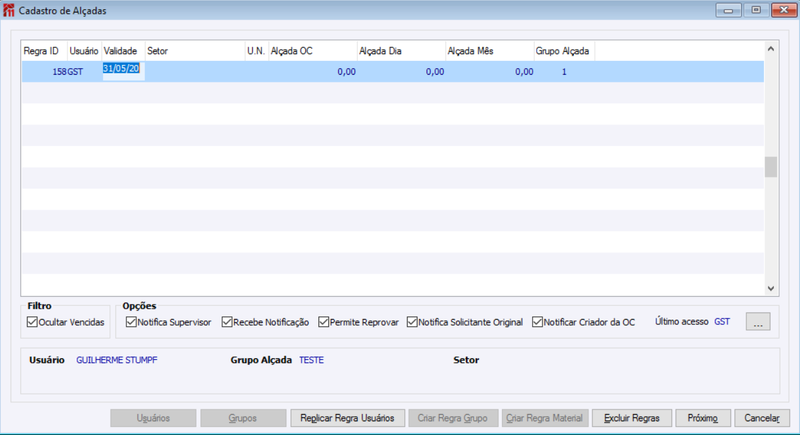
Task: Click the Alçada Mês column header
Action: (490, 51)
